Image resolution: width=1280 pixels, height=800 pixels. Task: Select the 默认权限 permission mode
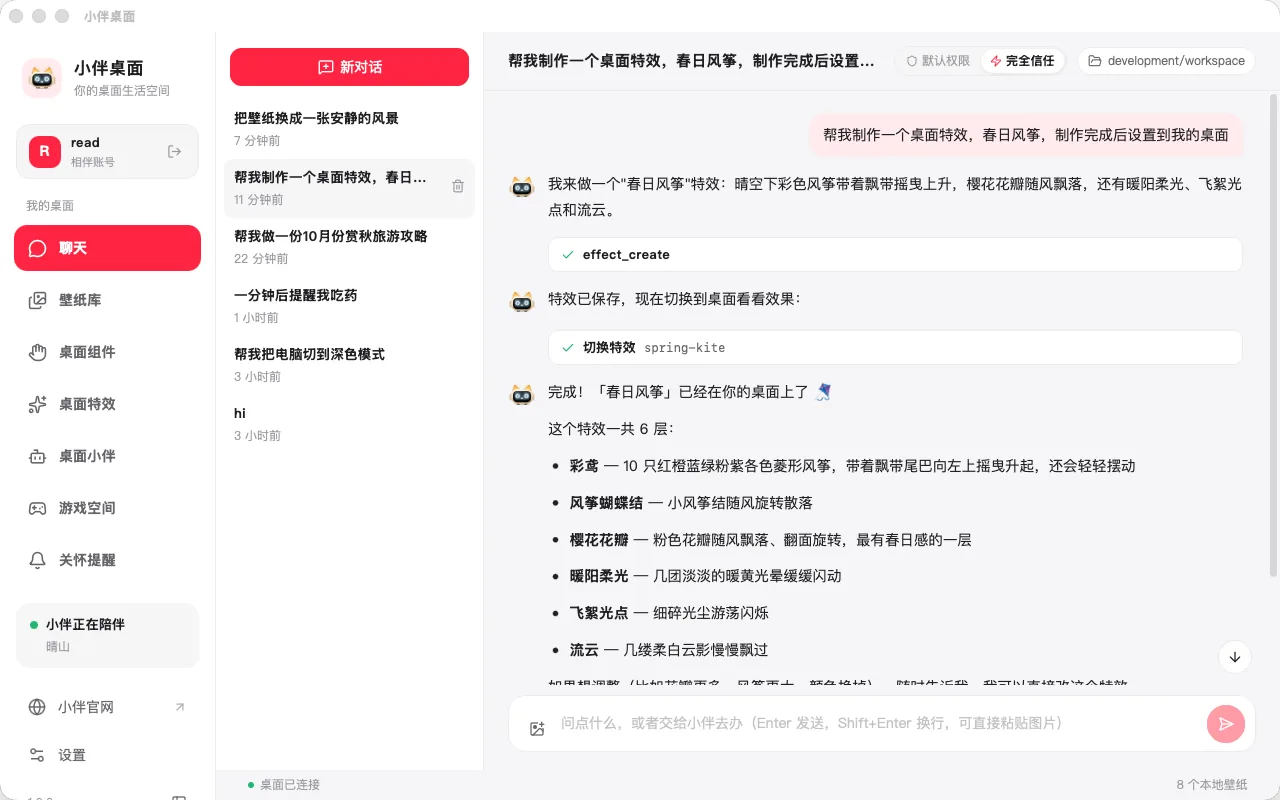938,61
